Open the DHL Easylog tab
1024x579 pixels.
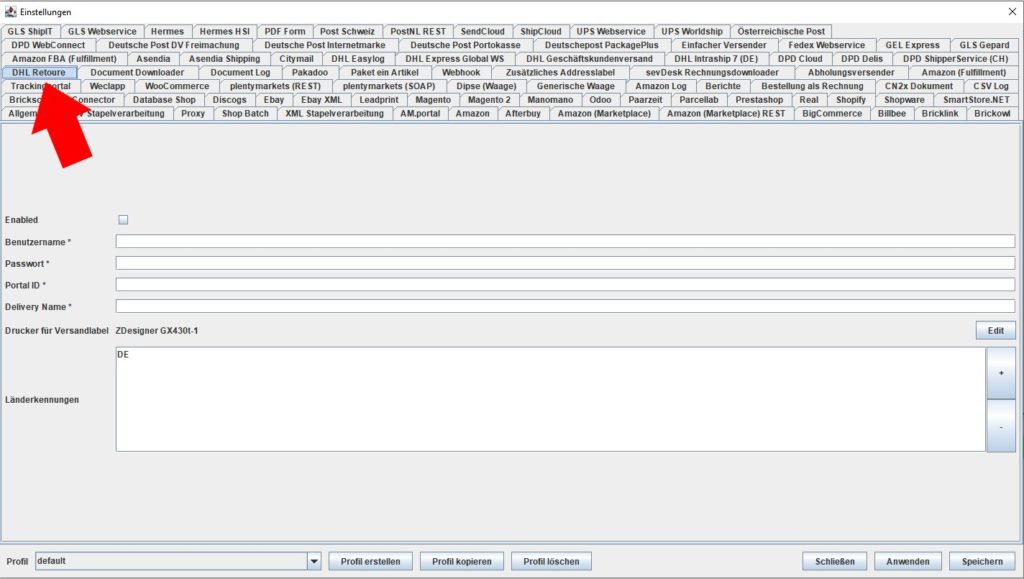coord(358,59)
